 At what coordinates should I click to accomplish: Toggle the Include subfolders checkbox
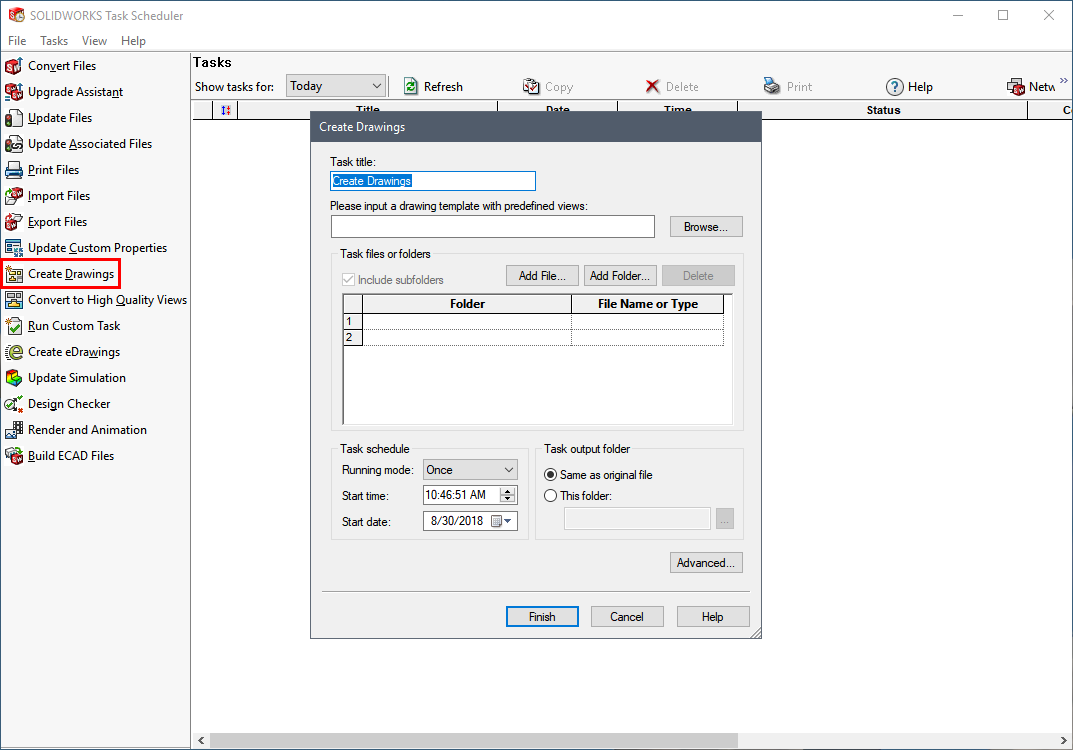[x=348, y=280]
